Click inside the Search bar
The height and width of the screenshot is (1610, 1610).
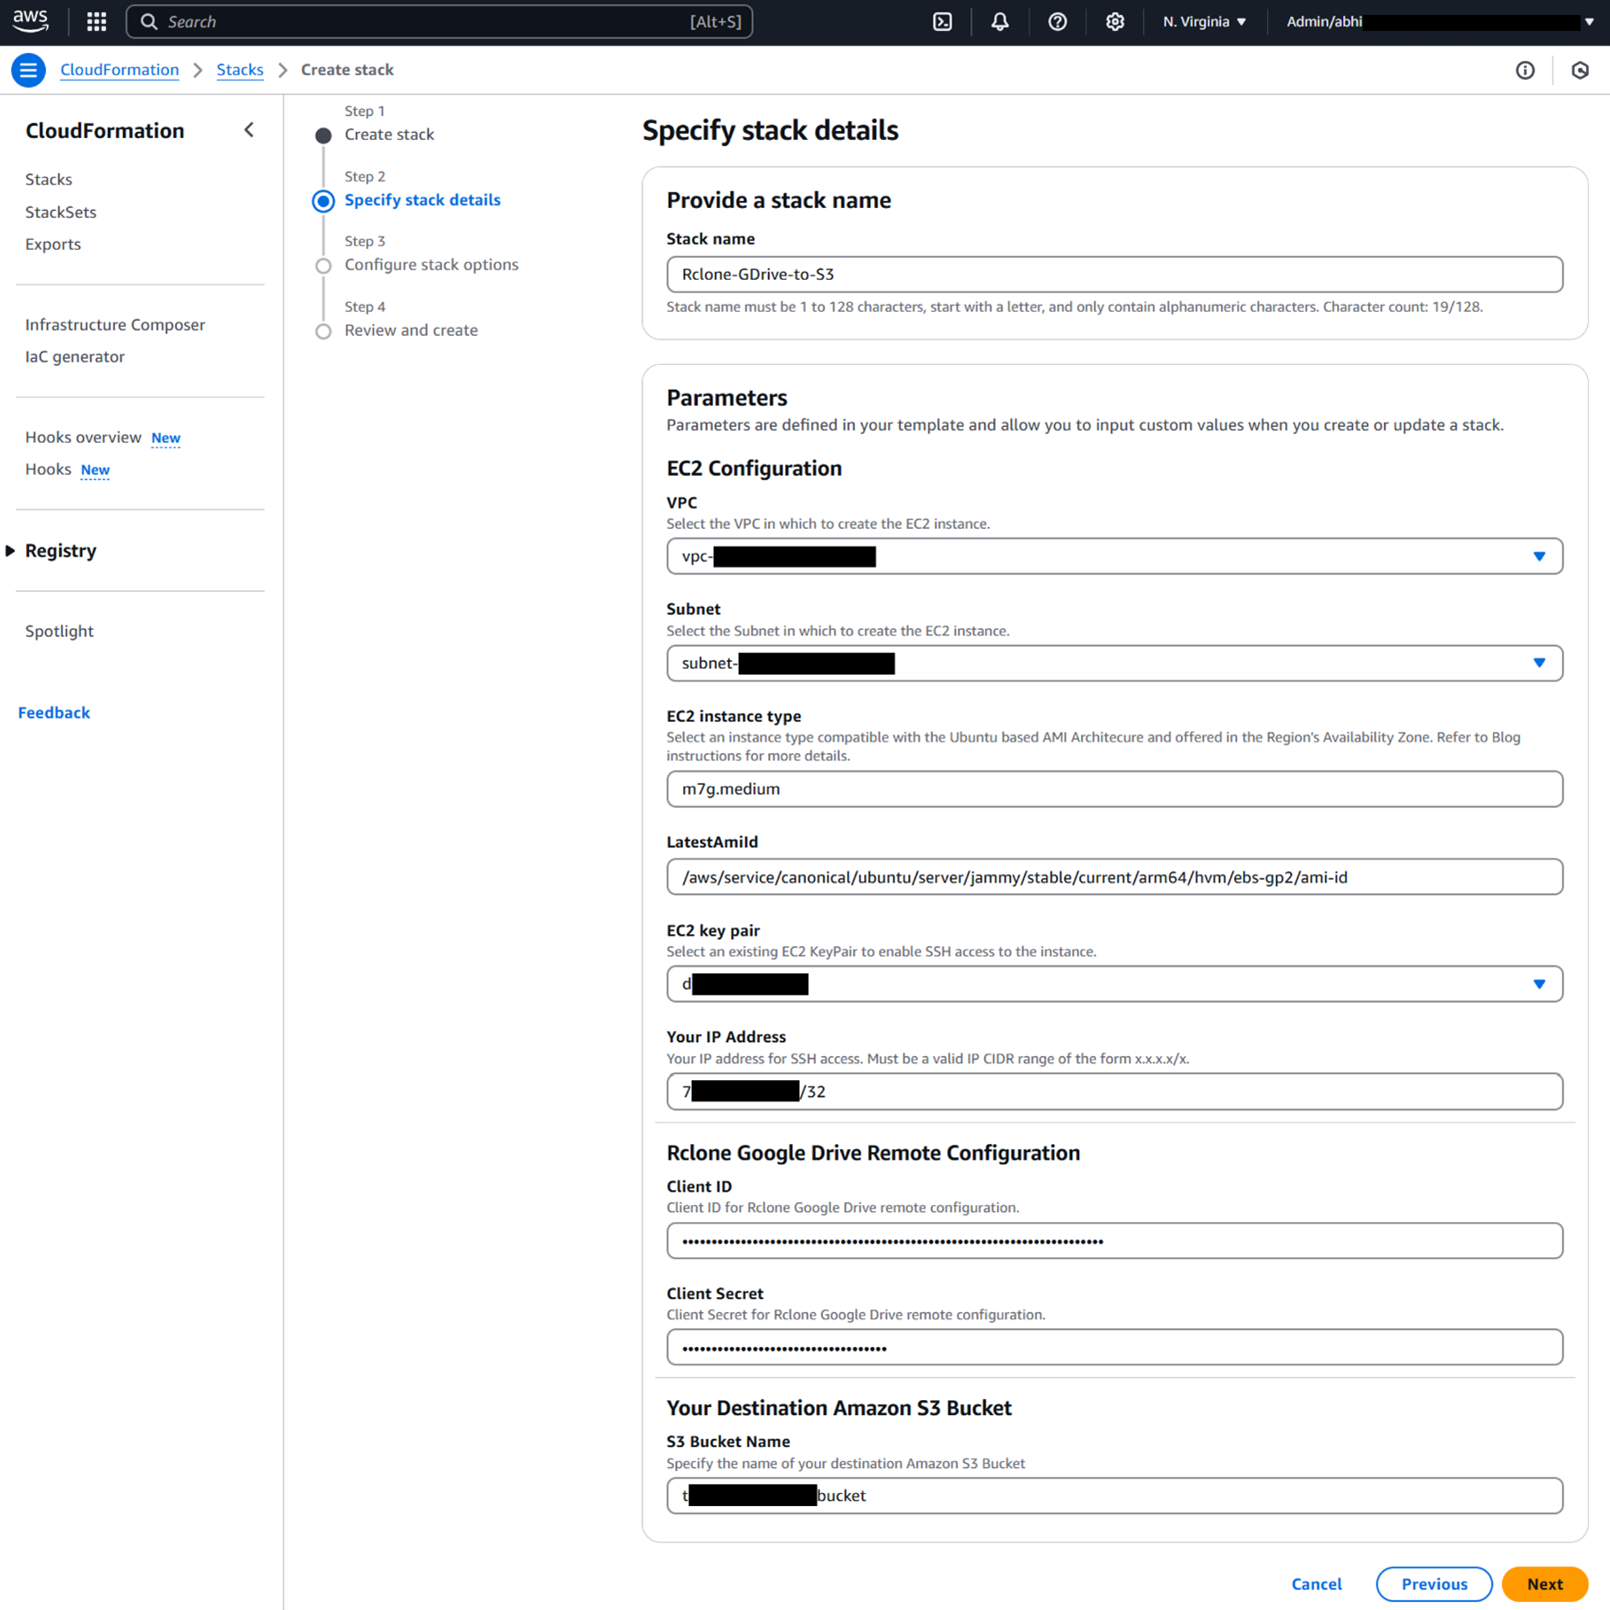[439, 21]
